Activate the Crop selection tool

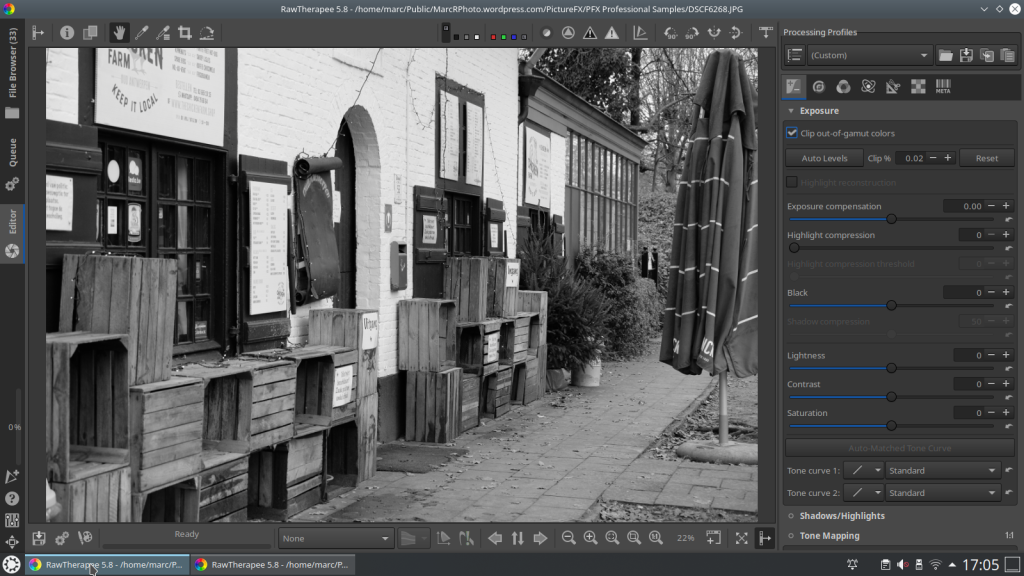(x=185, y=32)
